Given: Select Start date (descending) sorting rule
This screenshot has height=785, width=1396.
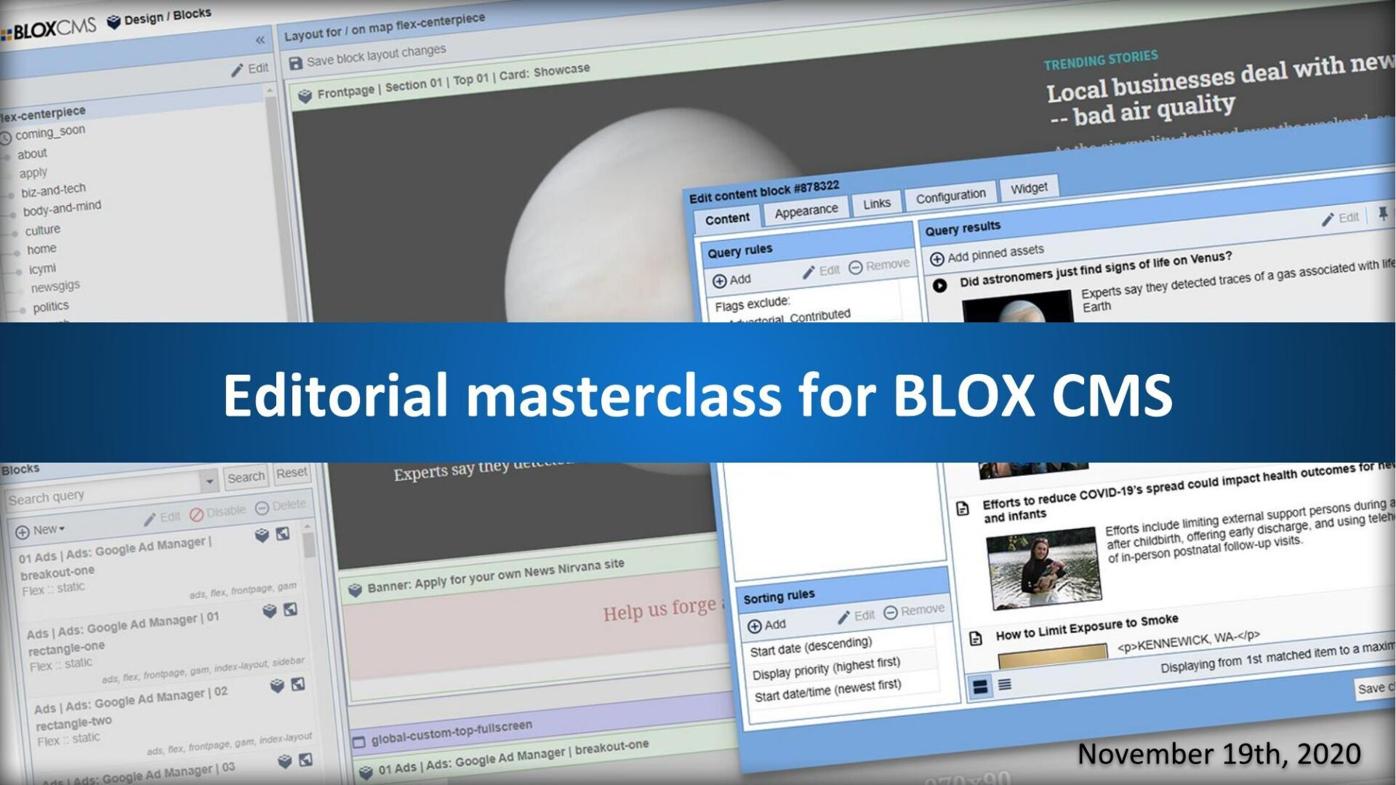Looking at the screenshot, I should click(811, 647).
